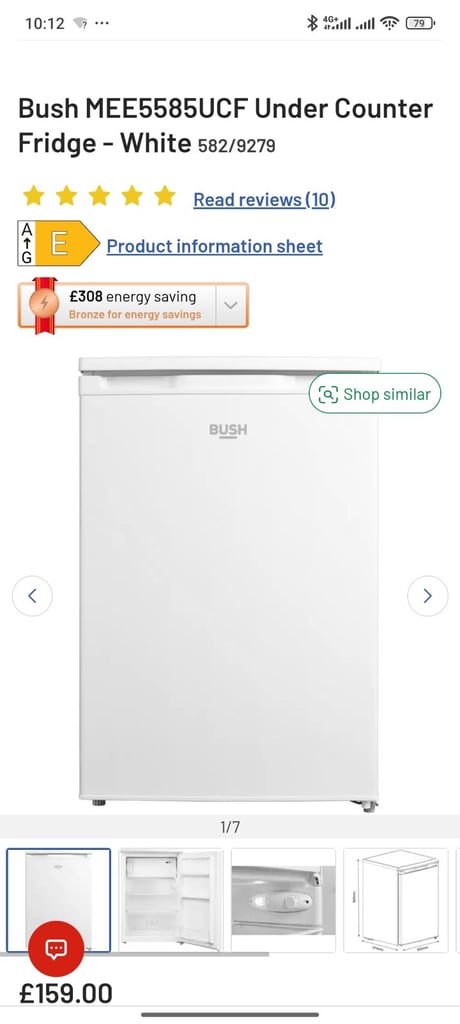Tap the energy rating E label icon
This screenshot has height=1024, width=460.
[x=58, y=244]
